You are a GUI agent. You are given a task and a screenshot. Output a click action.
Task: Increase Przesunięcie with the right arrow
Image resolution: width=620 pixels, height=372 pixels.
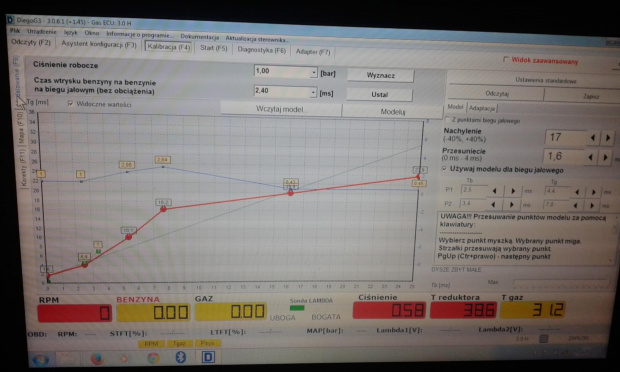coord(605,157)
